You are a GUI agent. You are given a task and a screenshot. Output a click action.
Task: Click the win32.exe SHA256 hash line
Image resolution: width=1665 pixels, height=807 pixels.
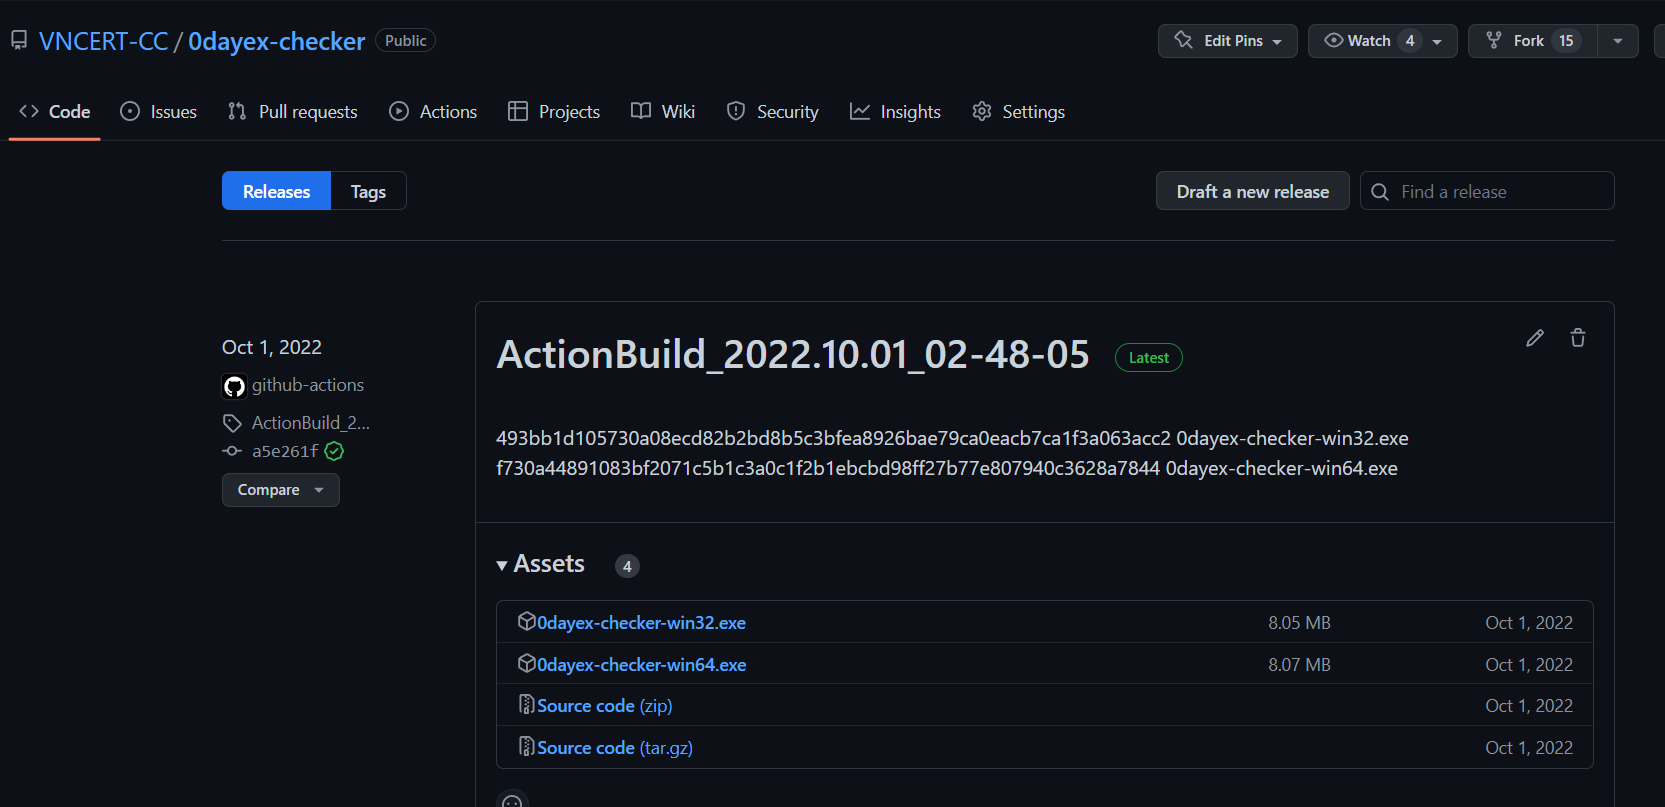[952, 439]
